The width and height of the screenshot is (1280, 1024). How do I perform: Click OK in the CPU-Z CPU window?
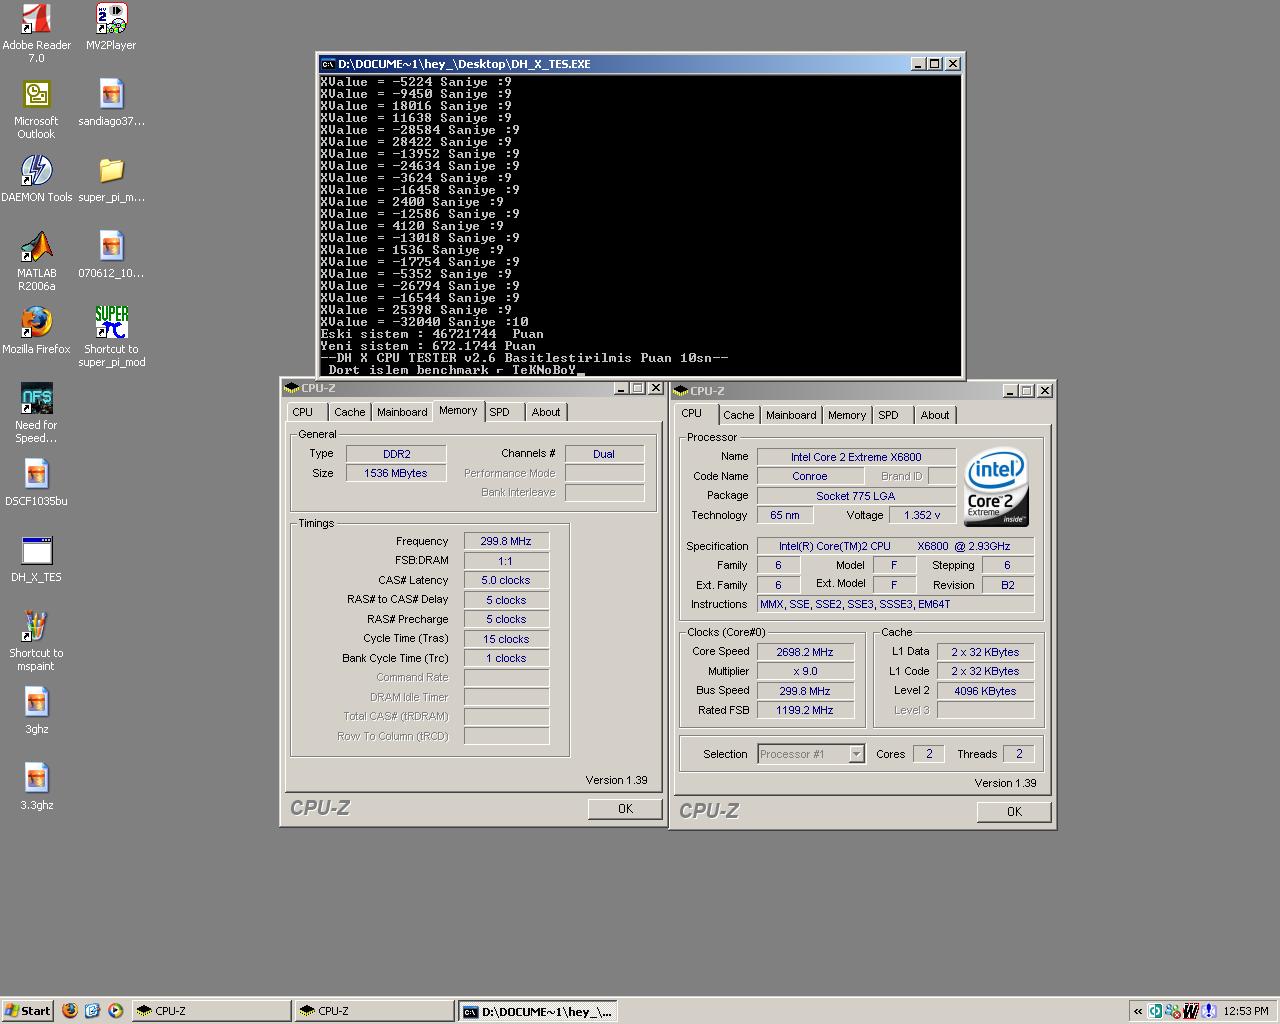tap(1014, 812)
